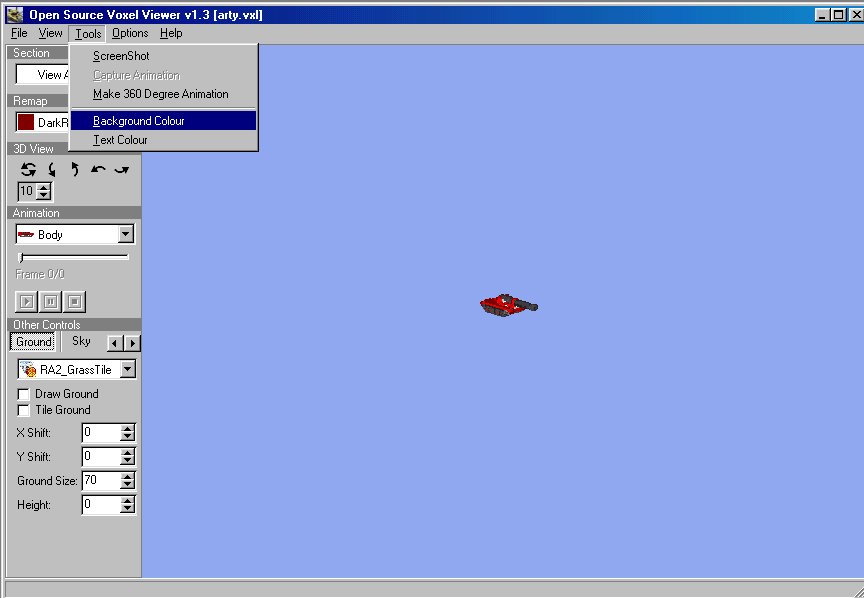Viewport: 864px width, 598px height.
Task: Open the Help menu
Action: coord(171,33)
